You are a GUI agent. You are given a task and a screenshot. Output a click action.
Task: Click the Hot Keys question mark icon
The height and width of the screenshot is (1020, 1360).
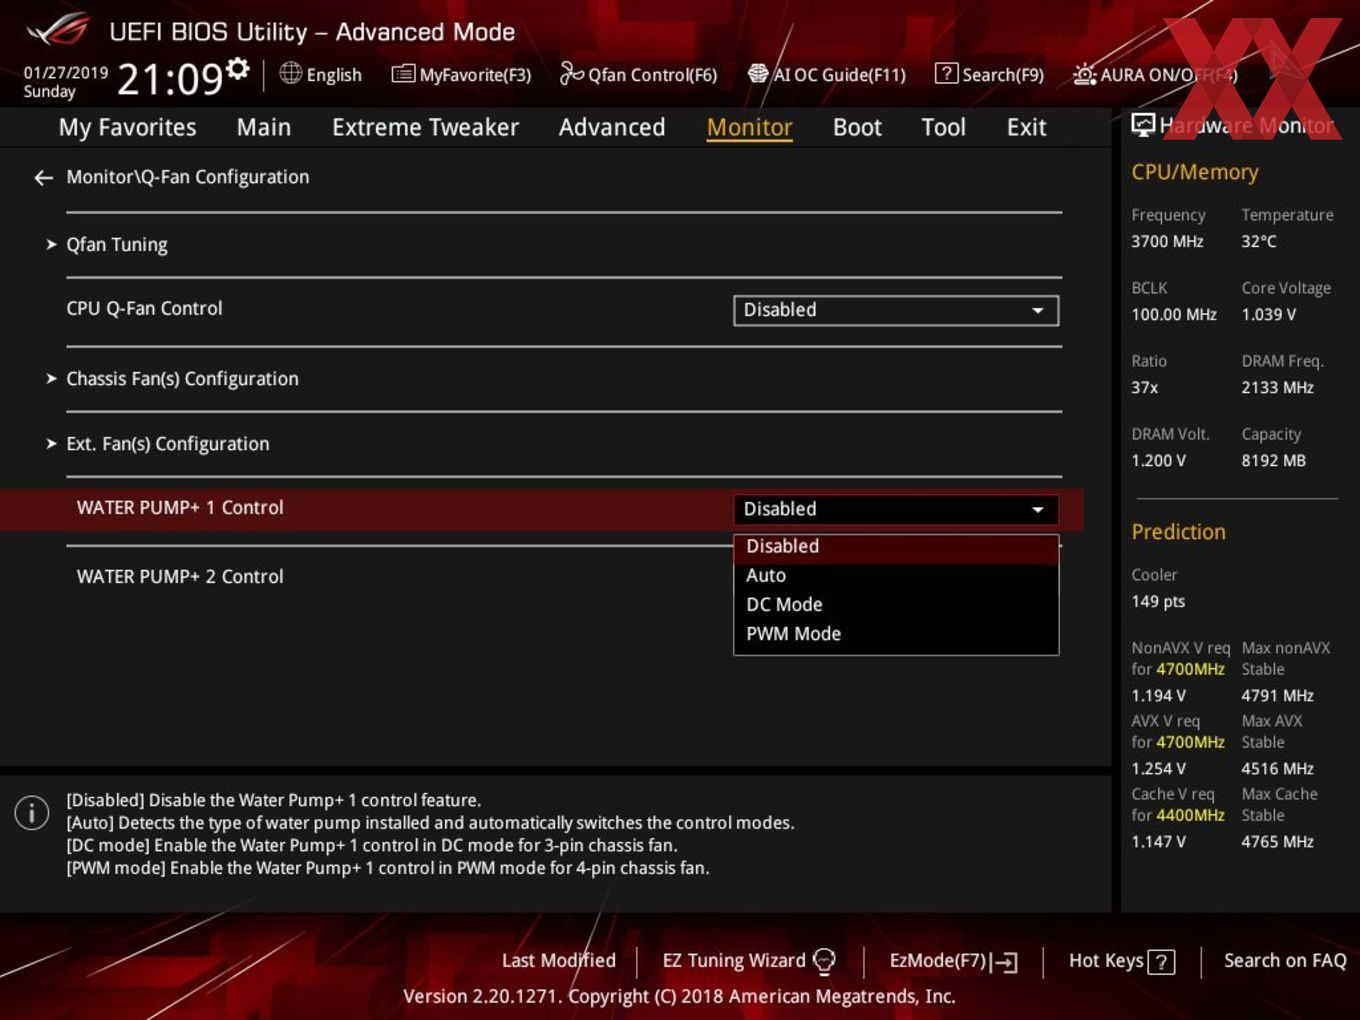(1161, 962)
